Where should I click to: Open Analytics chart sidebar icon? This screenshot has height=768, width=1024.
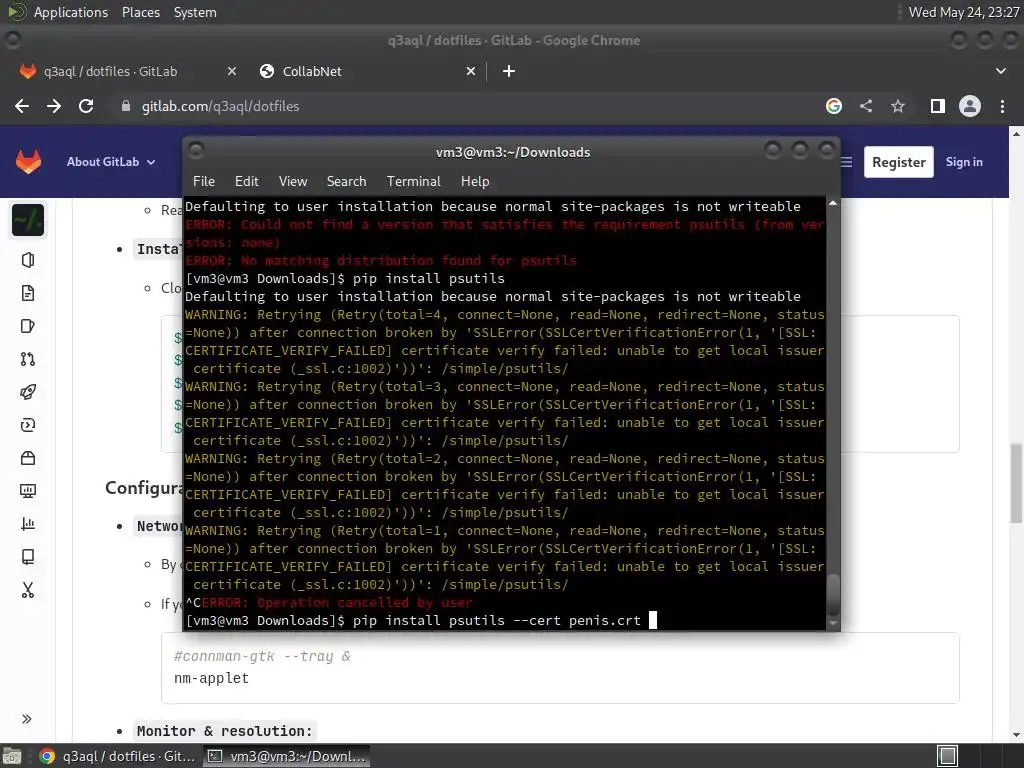[28, 524]
